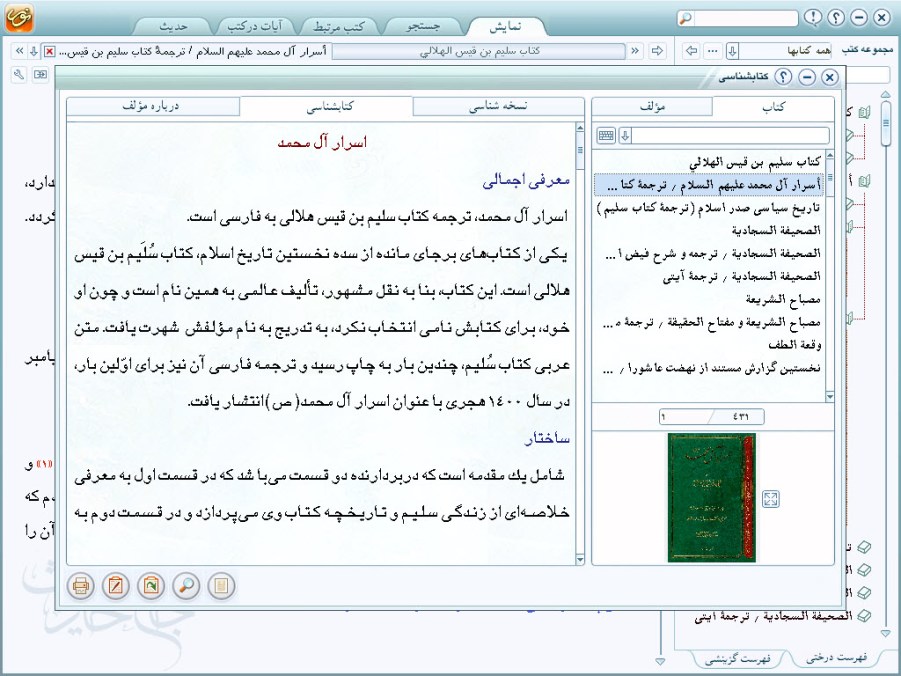Viewport: 901px width, 676px height.
Task: Click the book icon at top of tree
Action: coord(864,113)
